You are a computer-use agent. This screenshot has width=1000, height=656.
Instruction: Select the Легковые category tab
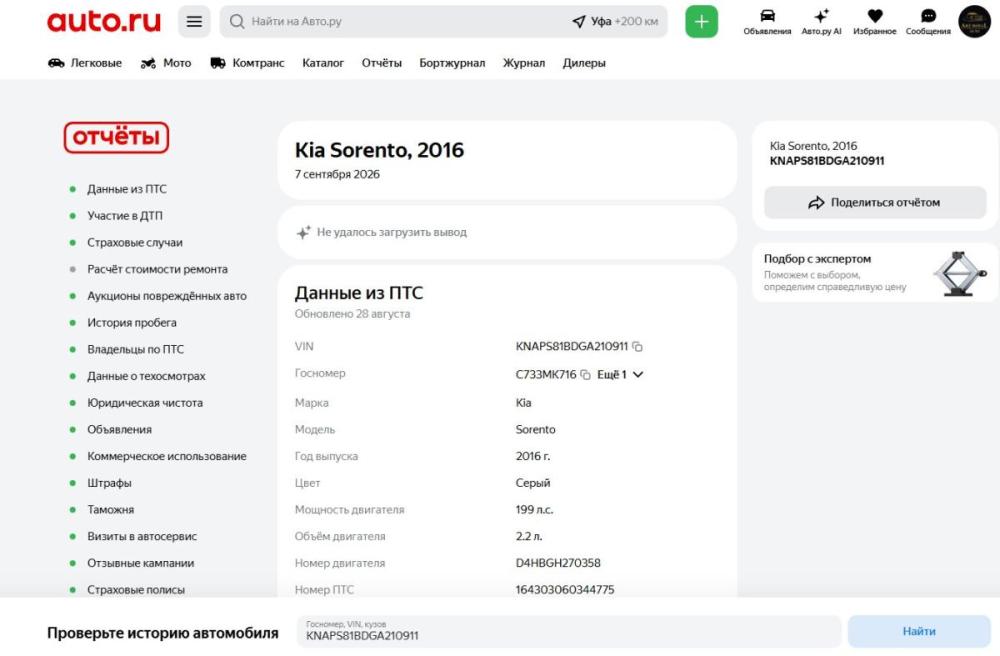click(x=85, y=63)
